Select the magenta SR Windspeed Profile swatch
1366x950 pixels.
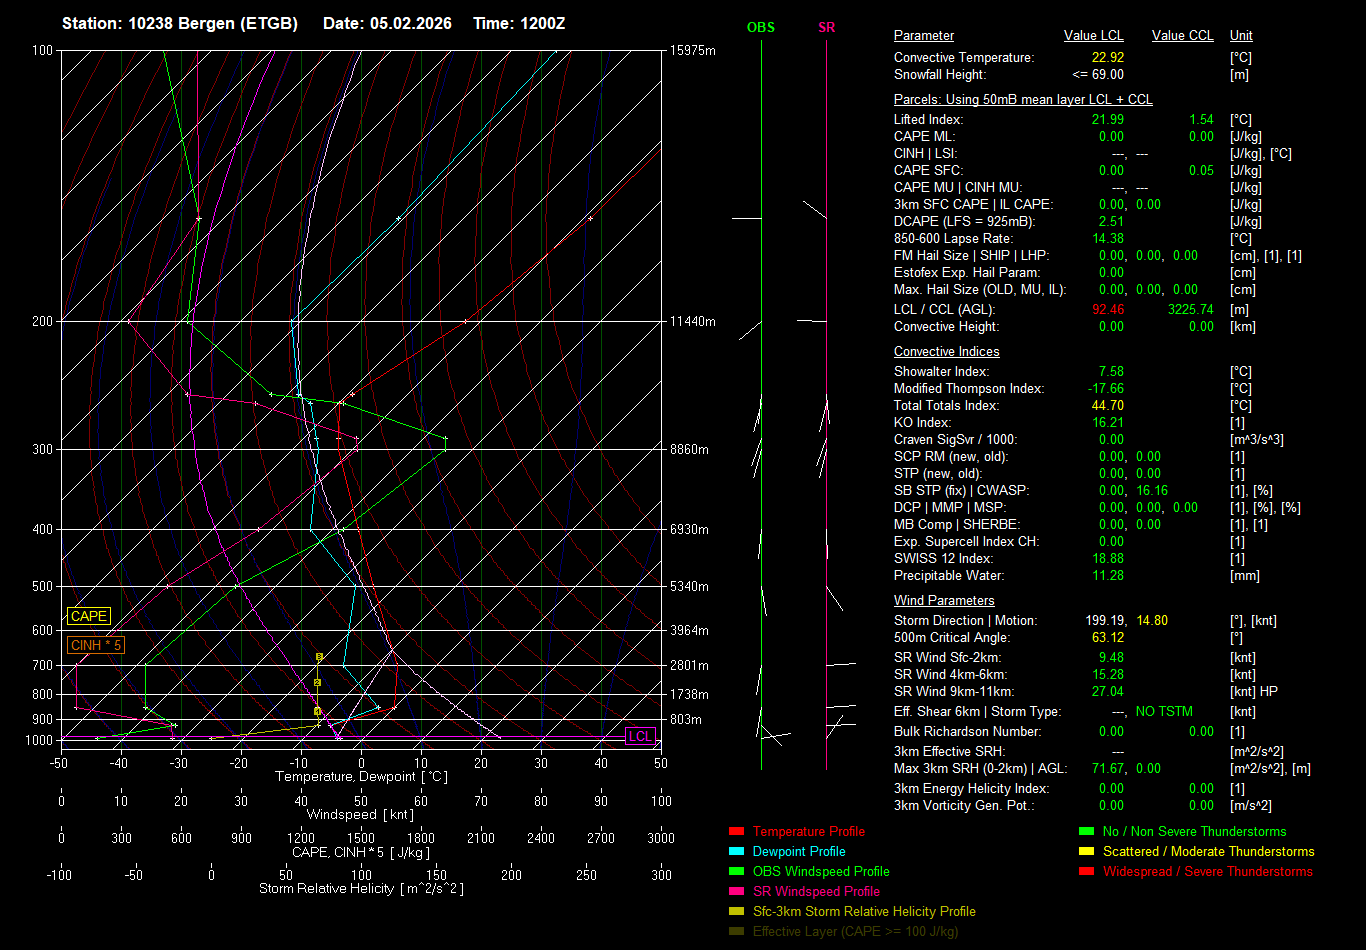click(x=736, y=892)
